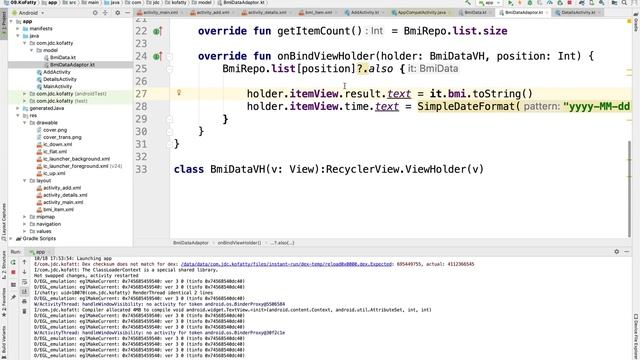
Task: Select DetailsActivity in project tree
Action: [x=60, y=79]
